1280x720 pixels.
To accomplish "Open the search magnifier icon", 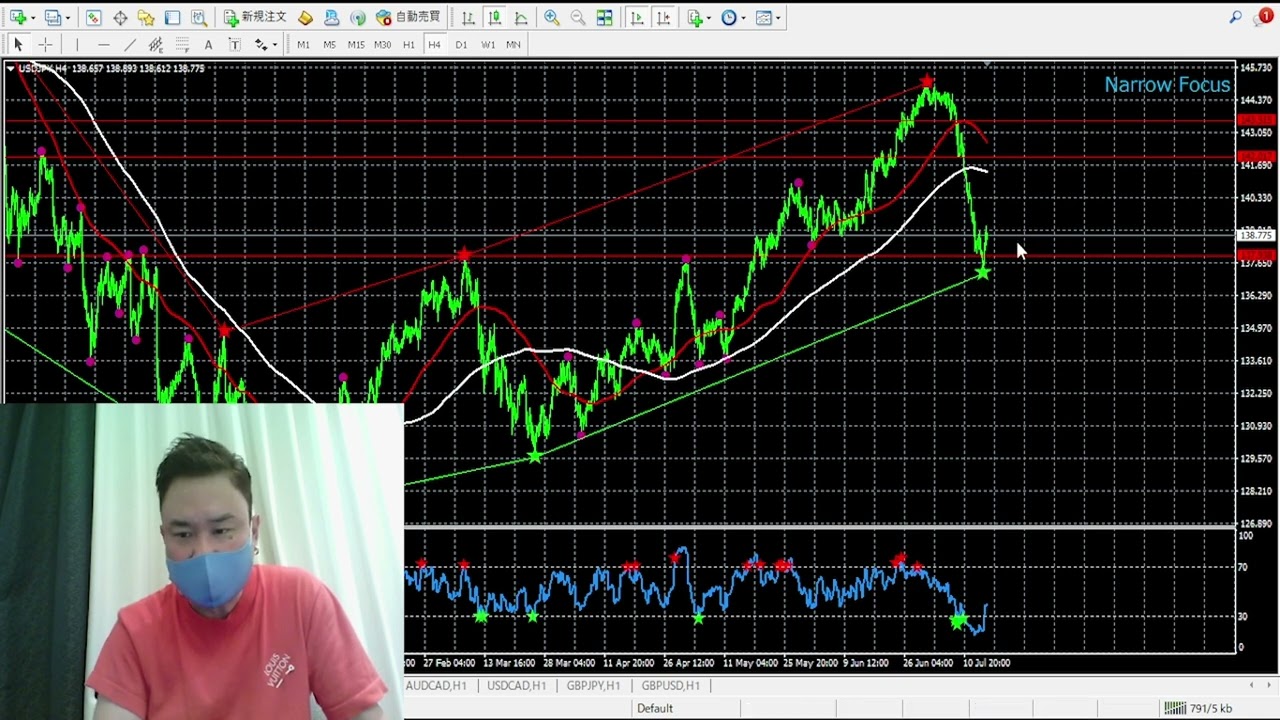I will 1236,17.
